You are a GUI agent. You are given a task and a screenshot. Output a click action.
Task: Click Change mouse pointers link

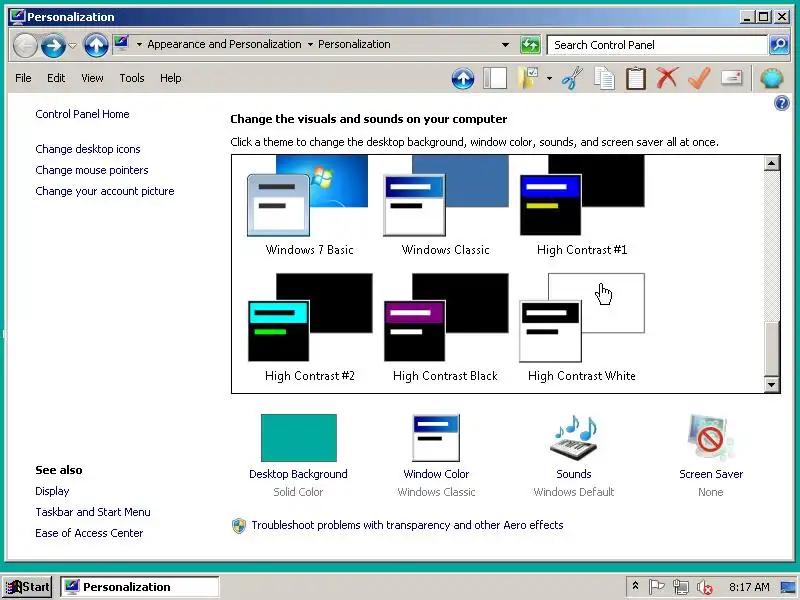point(92,170)
